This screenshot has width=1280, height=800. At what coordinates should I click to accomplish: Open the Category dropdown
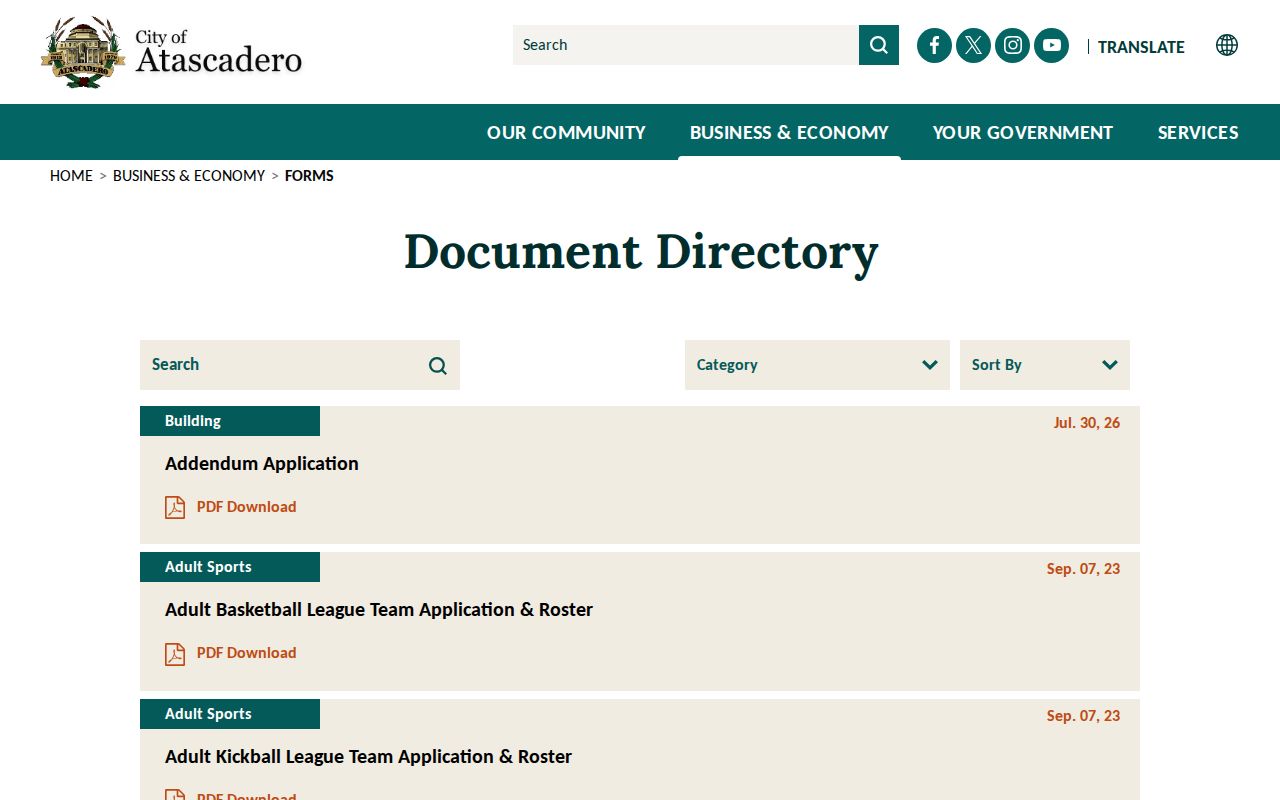[x=817, y=365]
